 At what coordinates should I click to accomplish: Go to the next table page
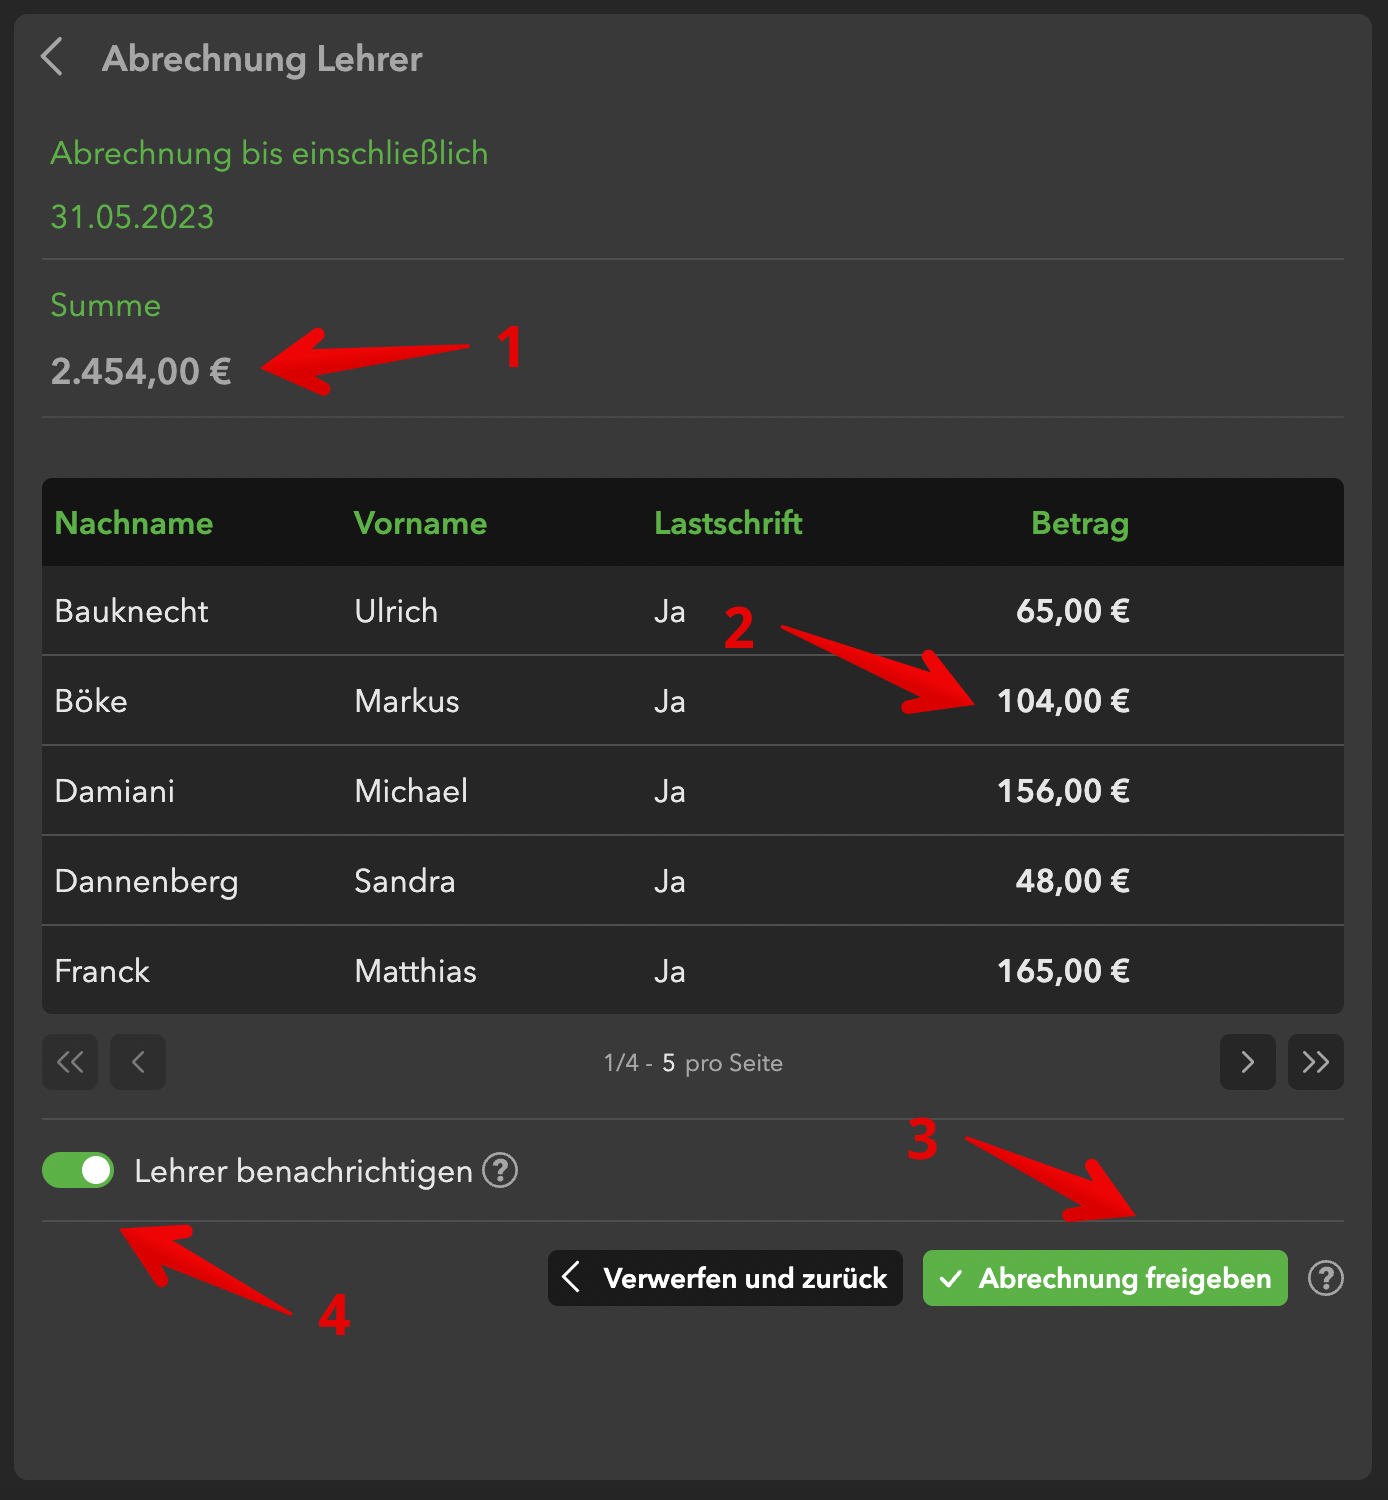1247,1062
